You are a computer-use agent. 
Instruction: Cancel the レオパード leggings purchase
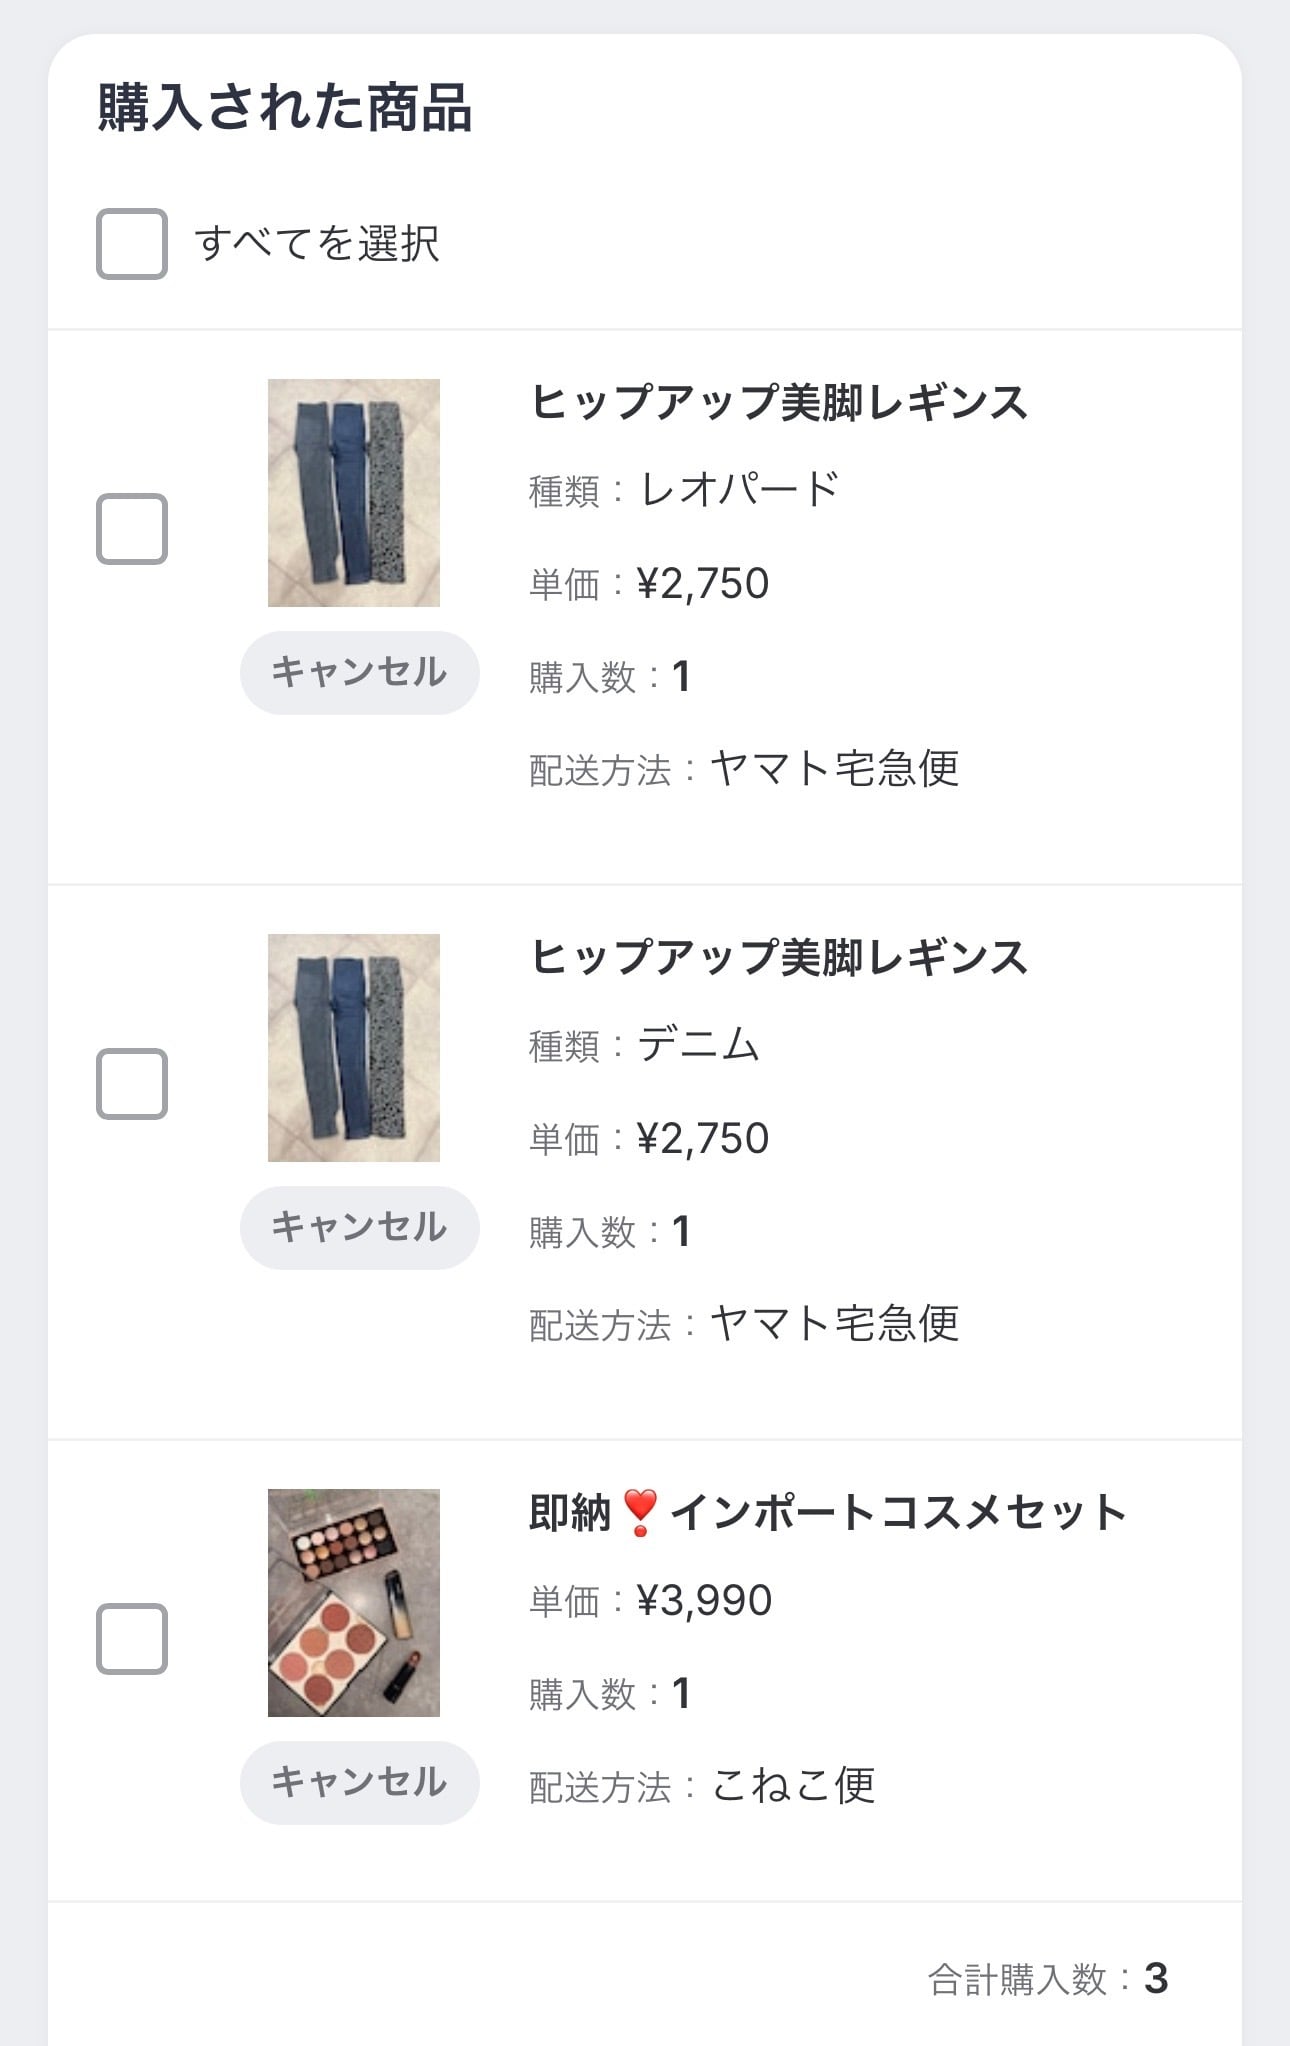click(x=359, y=673)
